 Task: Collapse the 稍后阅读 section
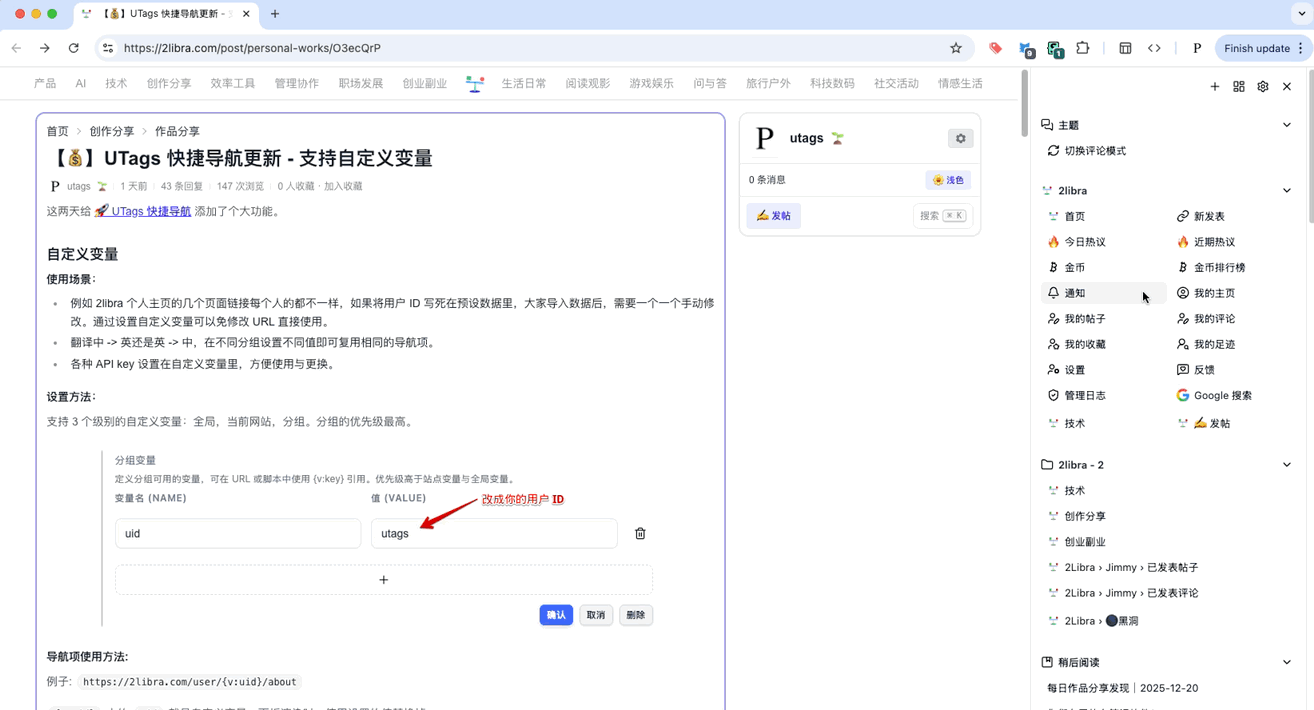[1288, 661]
